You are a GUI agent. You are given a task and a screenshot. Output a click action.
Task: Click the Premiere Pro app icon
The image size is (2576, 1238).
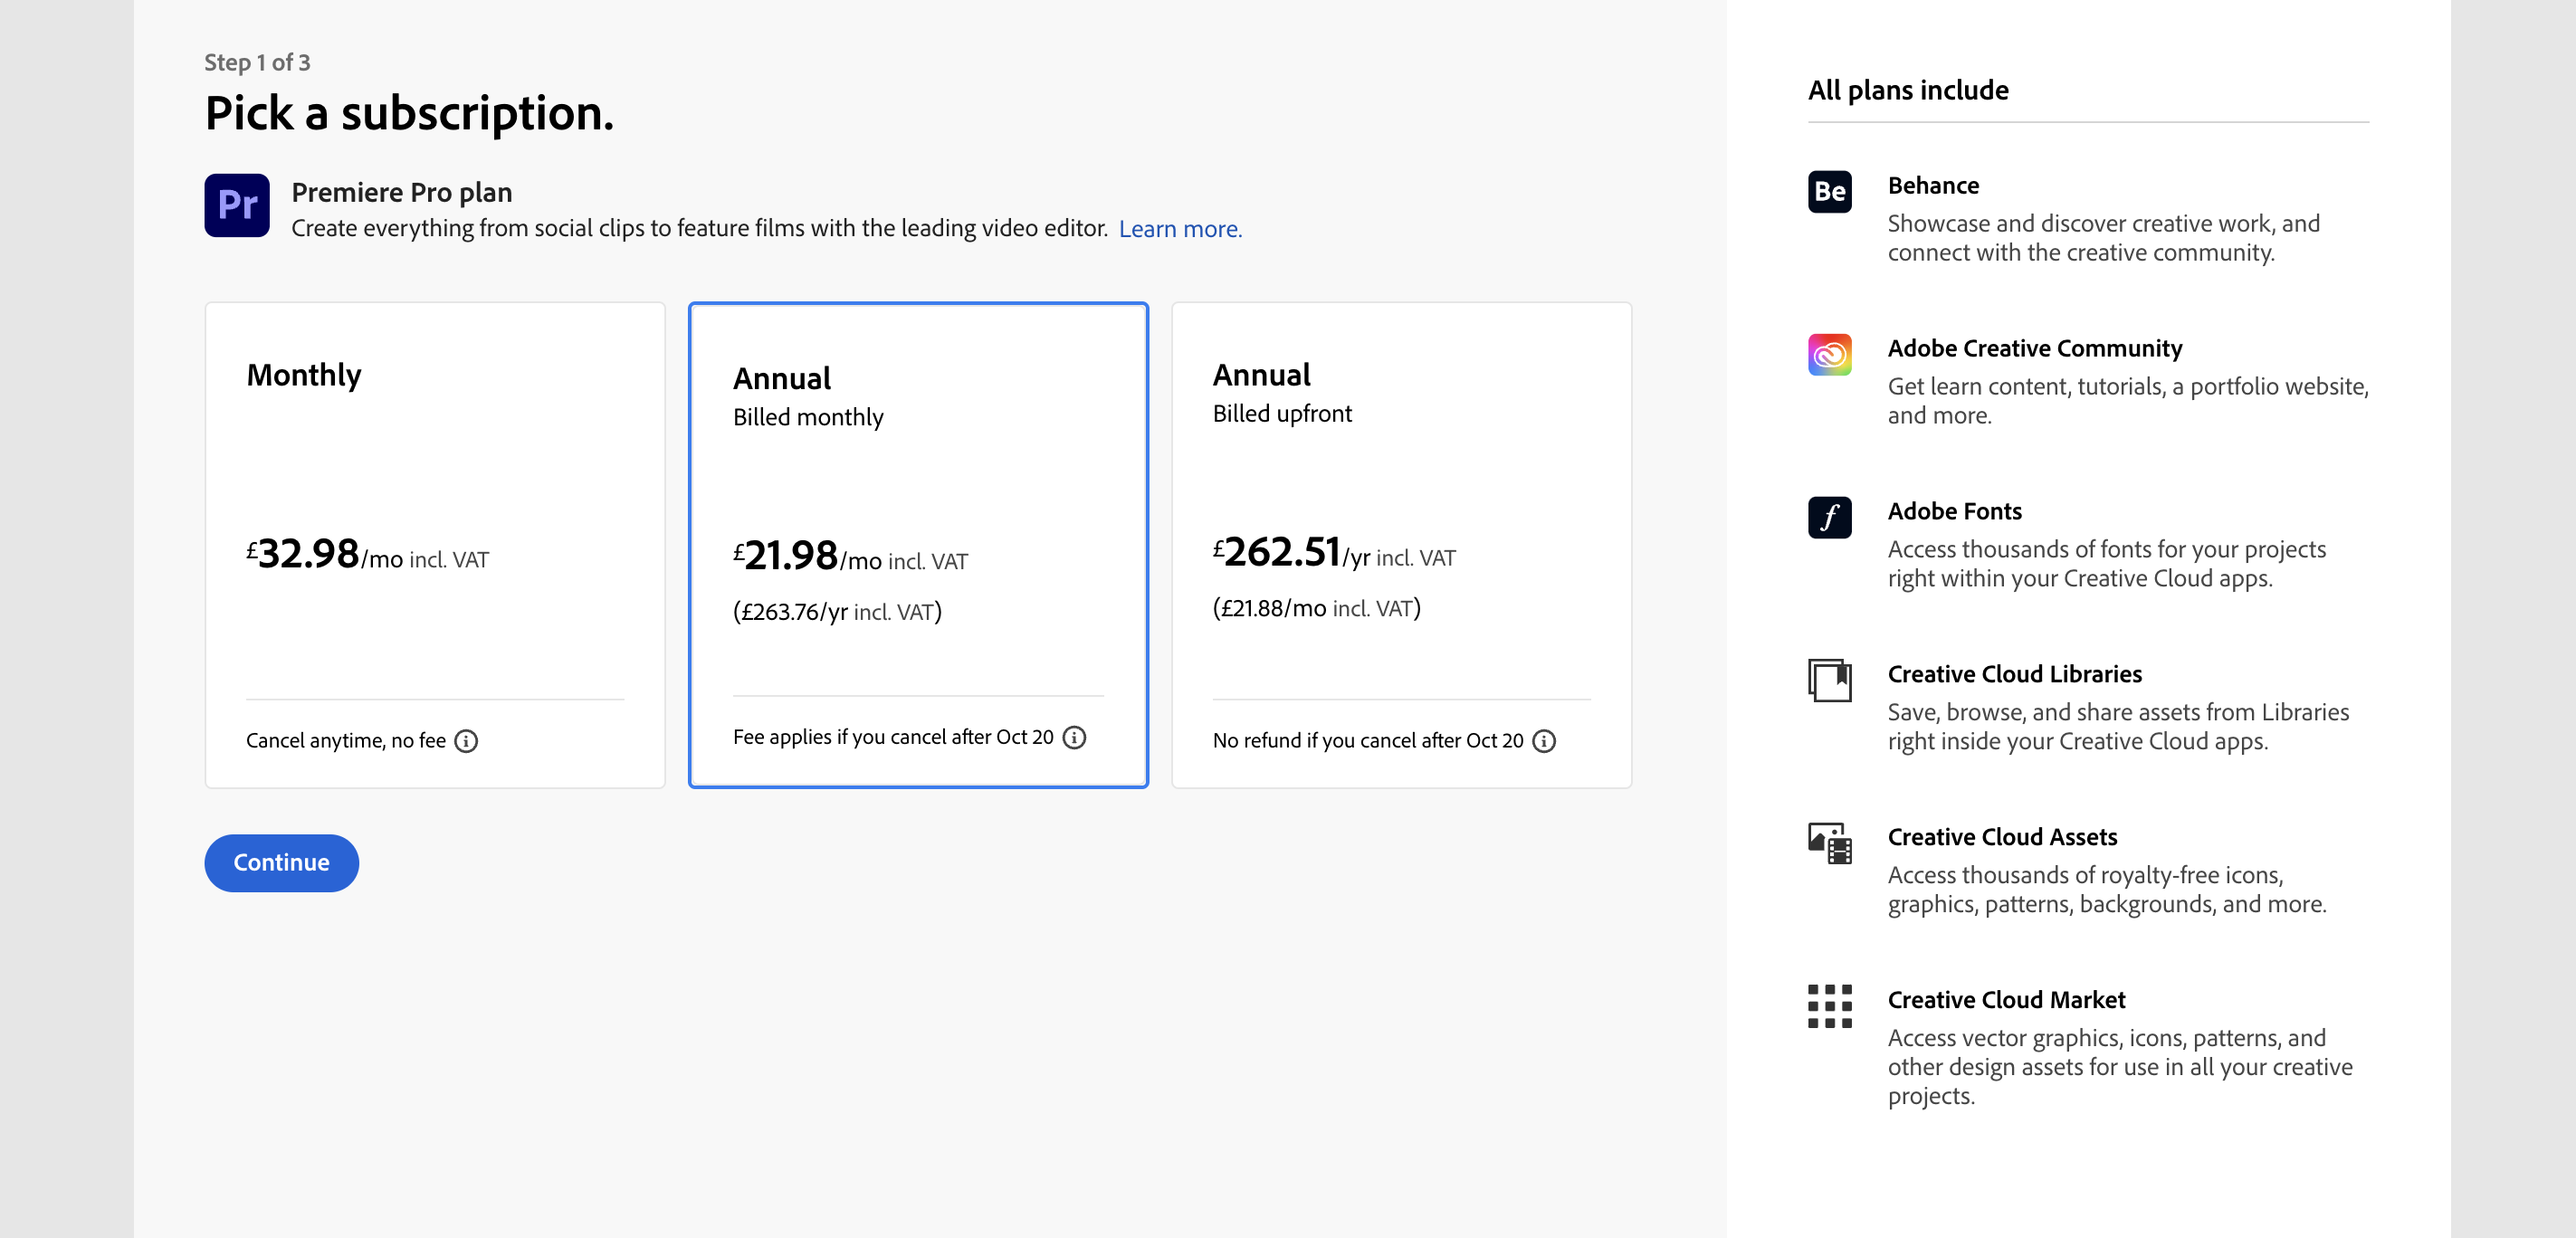(237, 205)
